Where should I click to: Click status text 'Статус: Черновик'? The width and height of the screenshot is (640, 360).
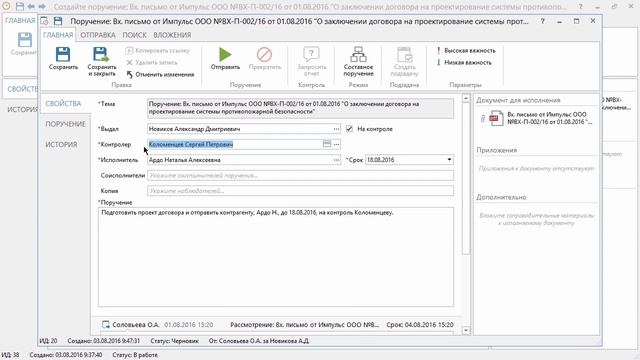[x=174, y=341]
